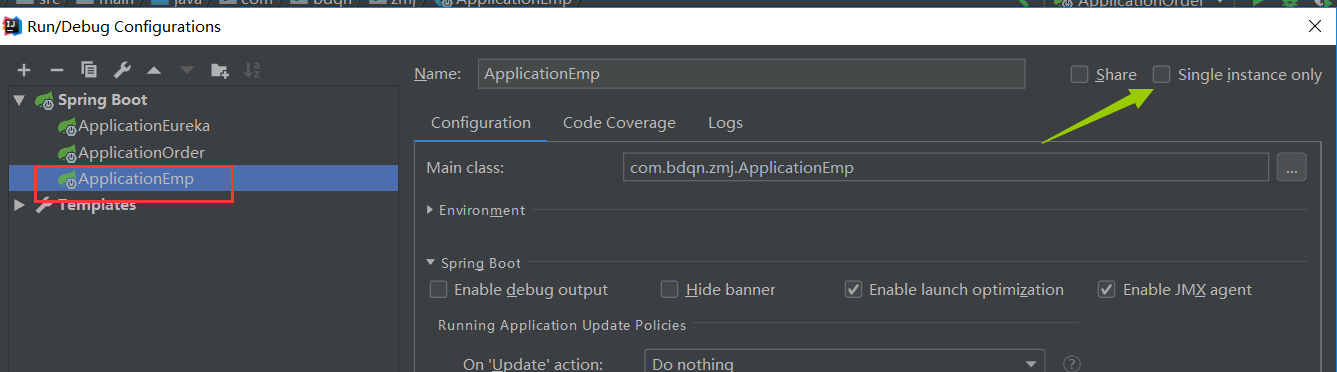
Task: Sort configurations alphabetically with the a-z icon
Action: tap(252, 70)
